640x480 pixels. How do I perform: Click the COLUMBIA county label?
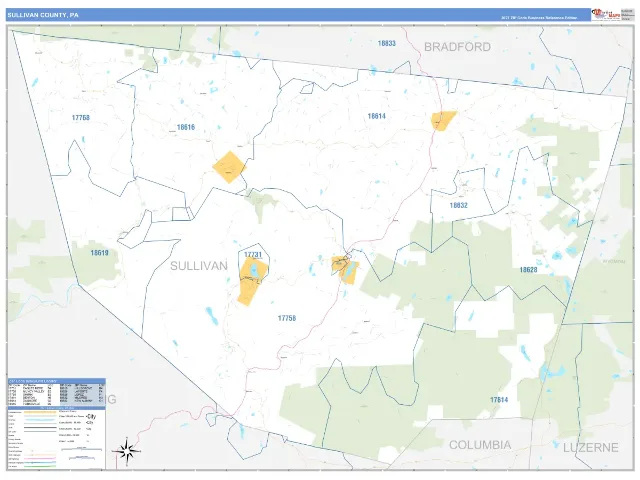click(480, 445)
